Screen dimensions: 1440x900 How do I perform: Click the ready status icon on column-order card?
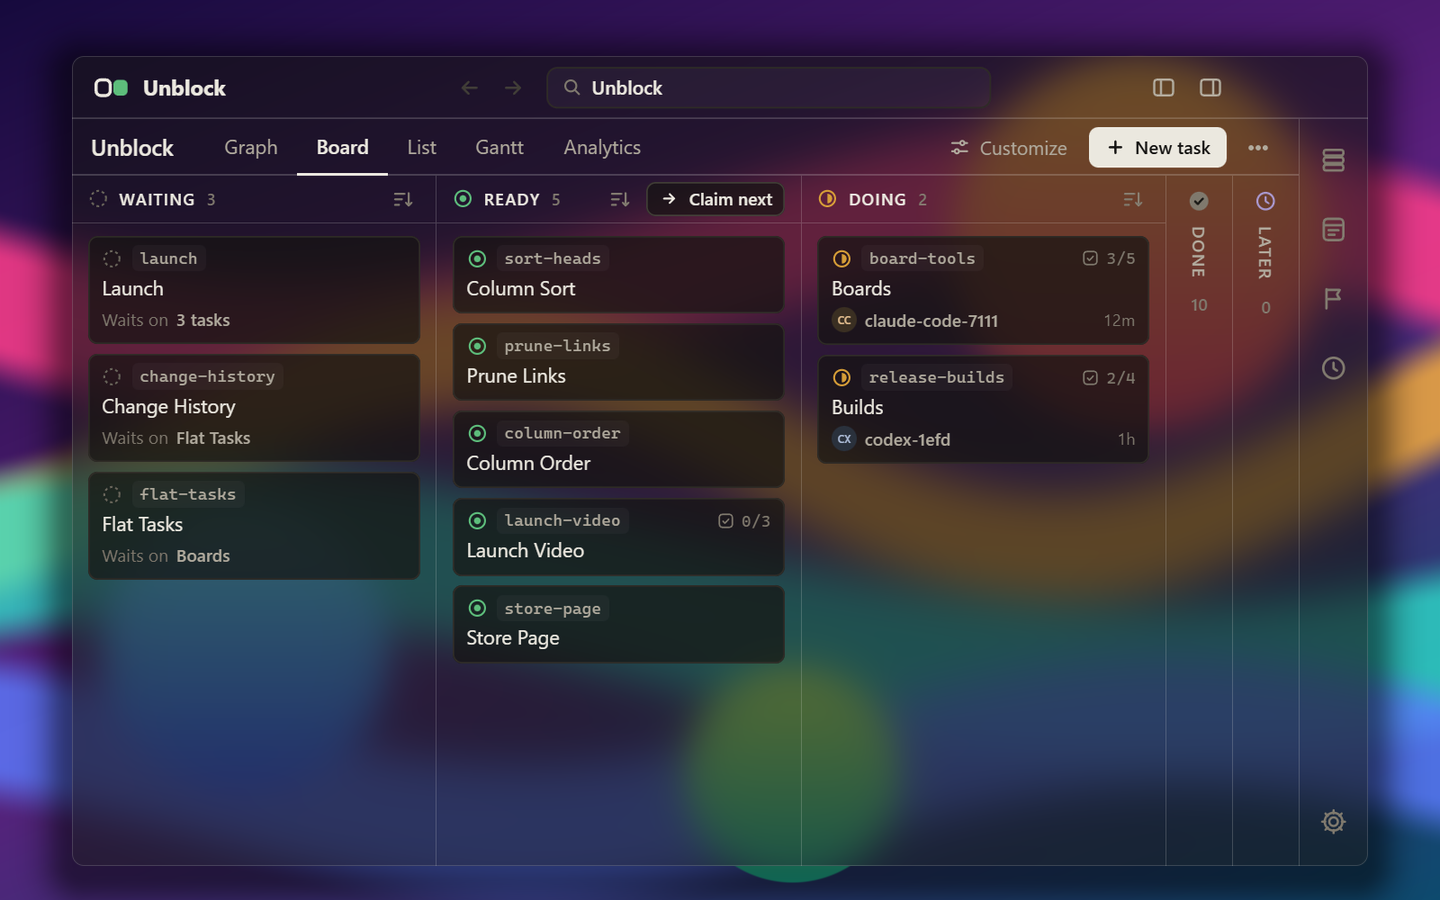477,433
